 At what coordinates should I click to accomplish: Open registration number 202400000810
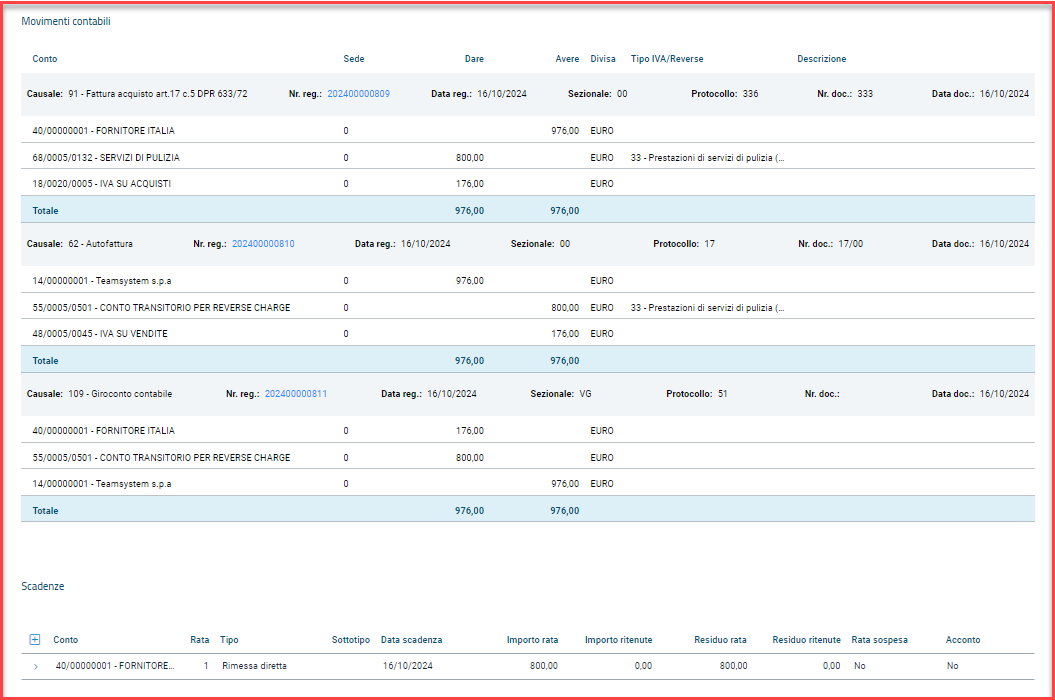263,244
